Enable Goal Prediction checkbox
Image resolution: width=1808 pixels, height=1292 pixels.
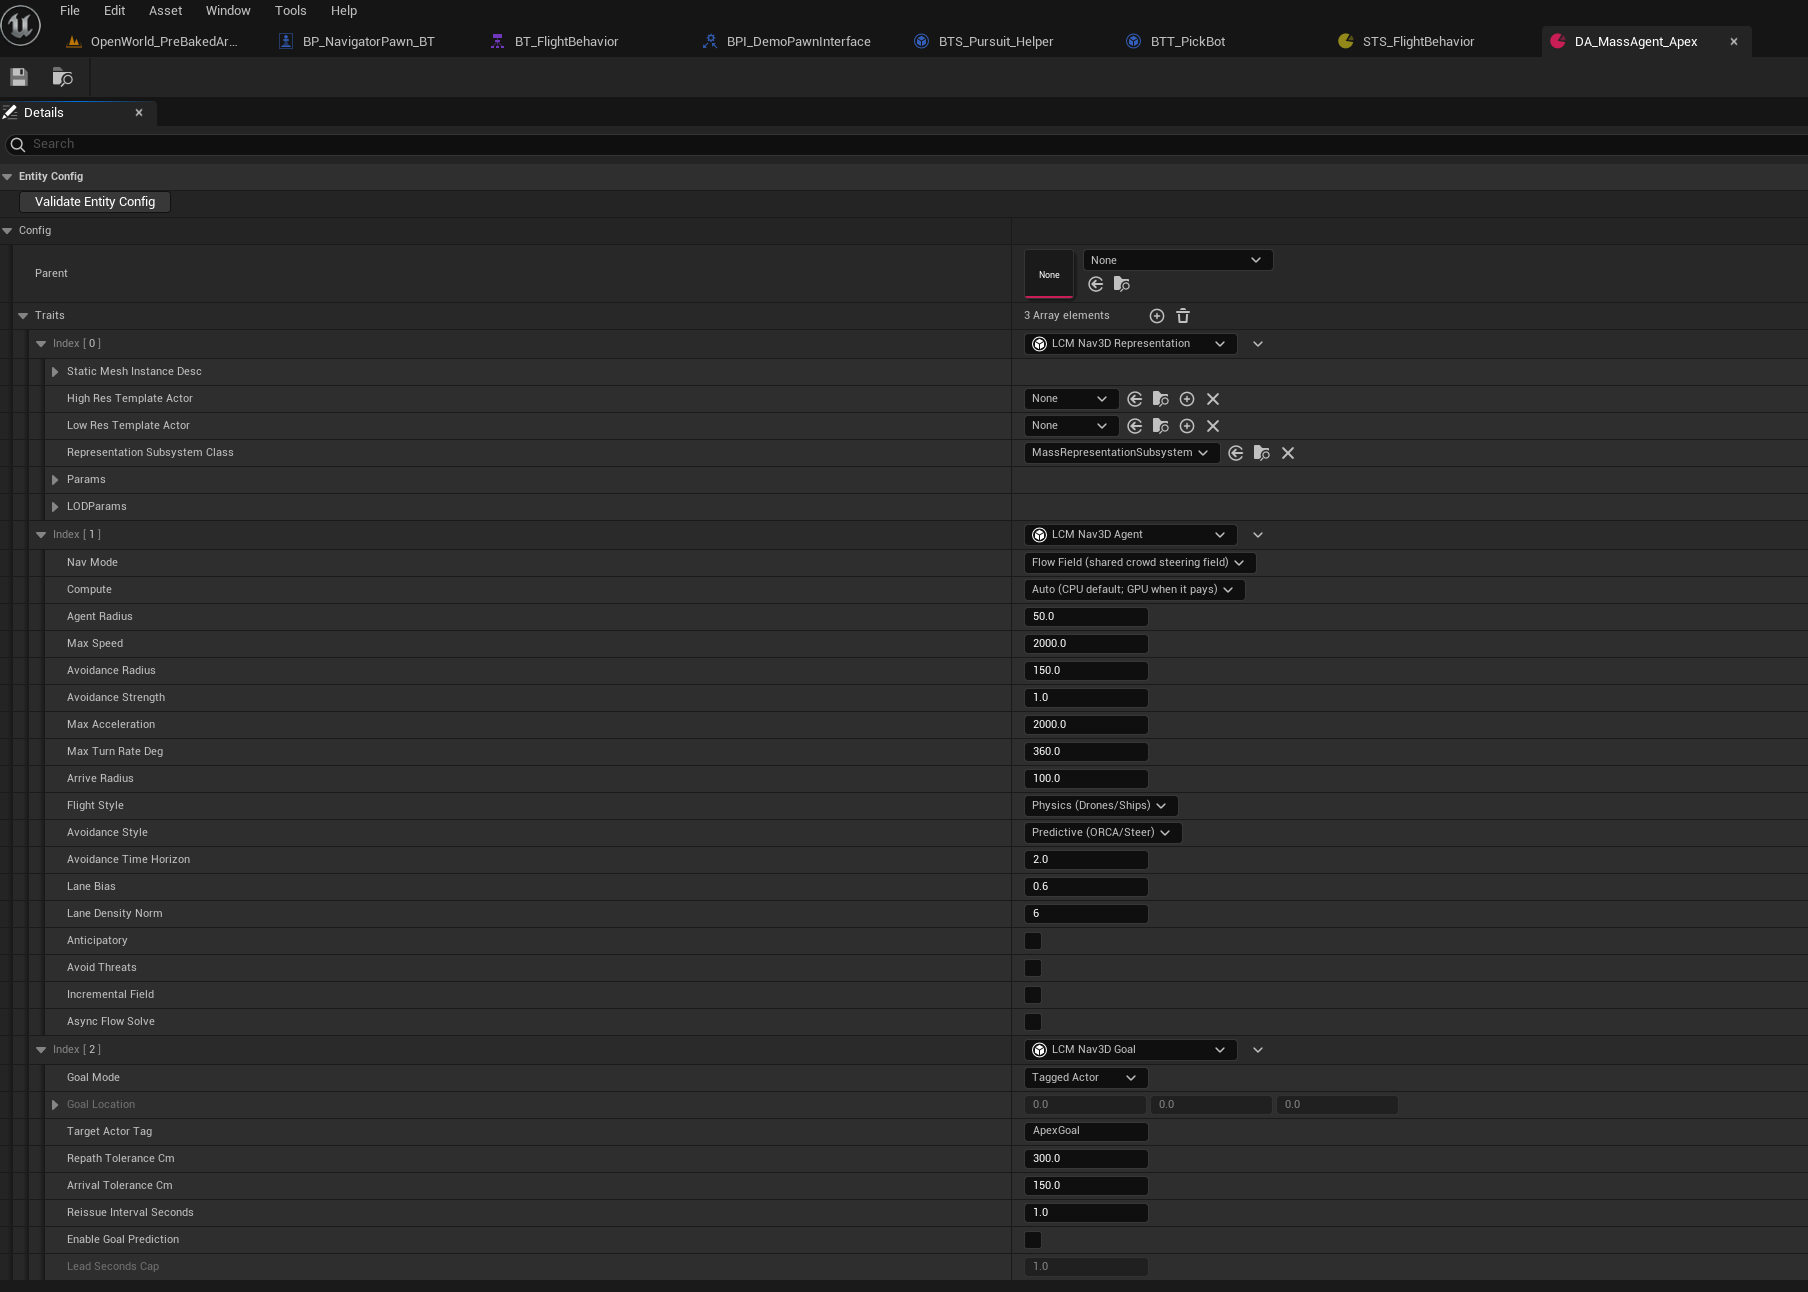[x=1033, y=1240]
